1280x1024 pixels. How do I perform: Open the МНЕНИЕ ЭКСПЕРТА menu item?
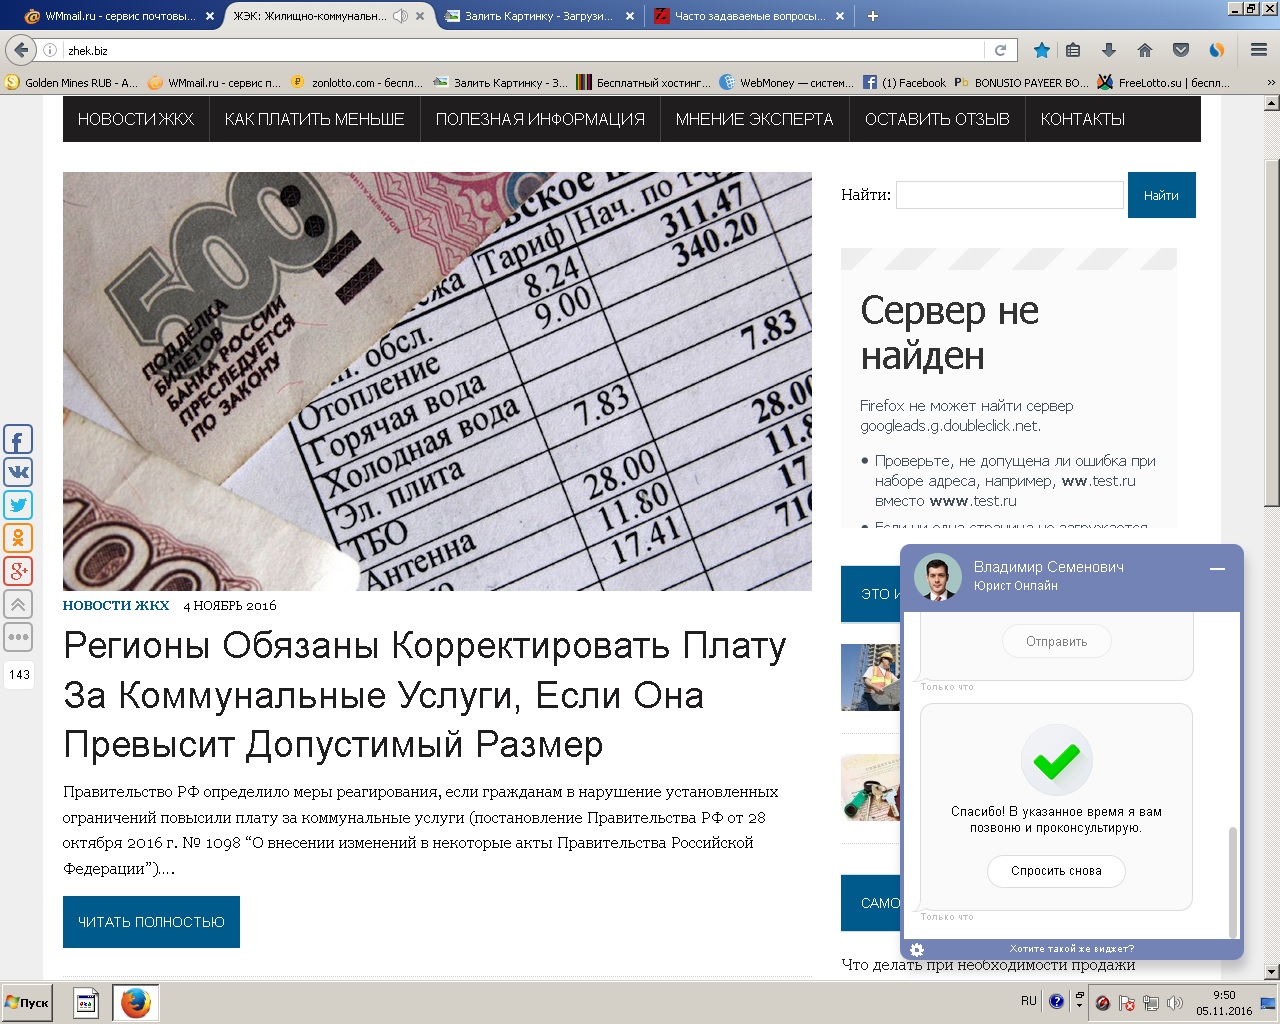(754, 119)
